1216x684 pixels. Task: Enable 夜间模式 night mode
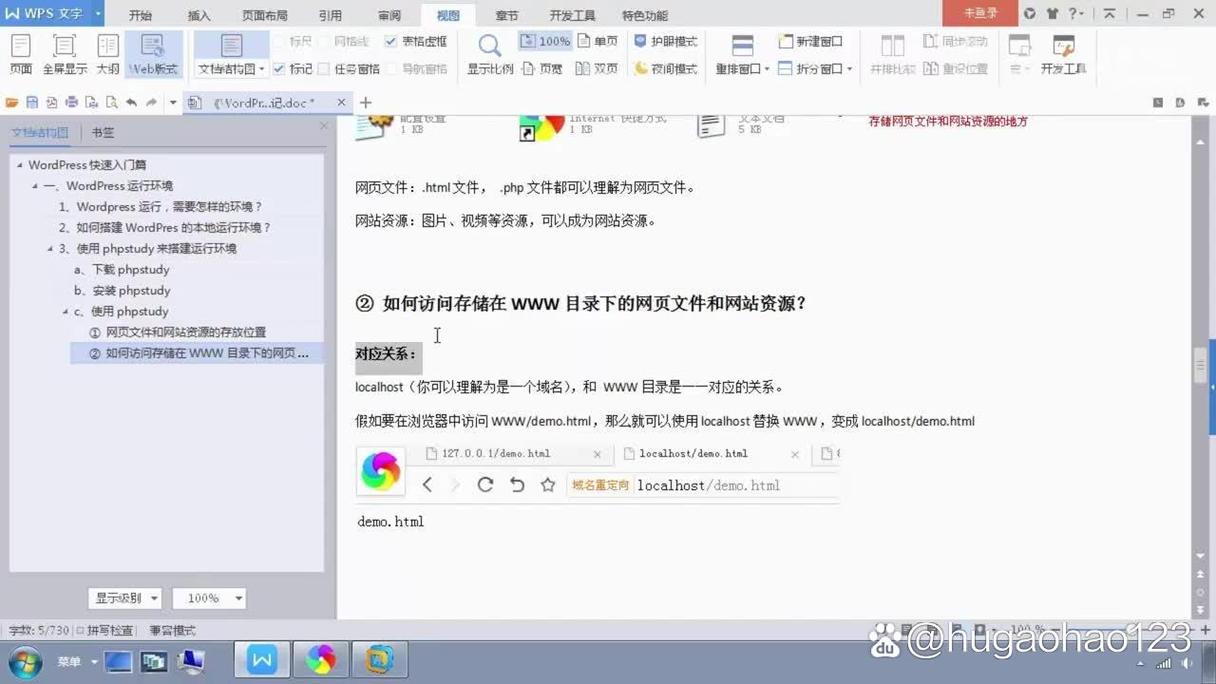point(666,69)
